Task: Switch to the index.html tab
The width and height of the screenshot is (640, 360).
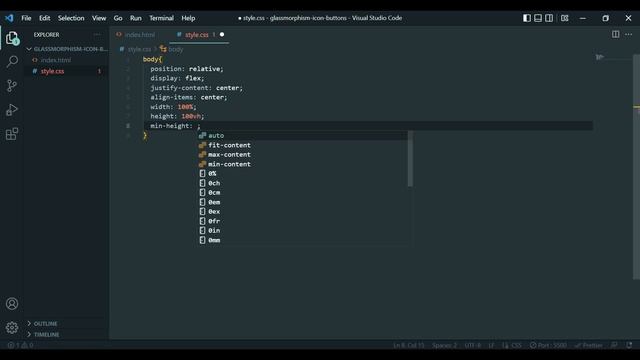Action: point(139,35)
